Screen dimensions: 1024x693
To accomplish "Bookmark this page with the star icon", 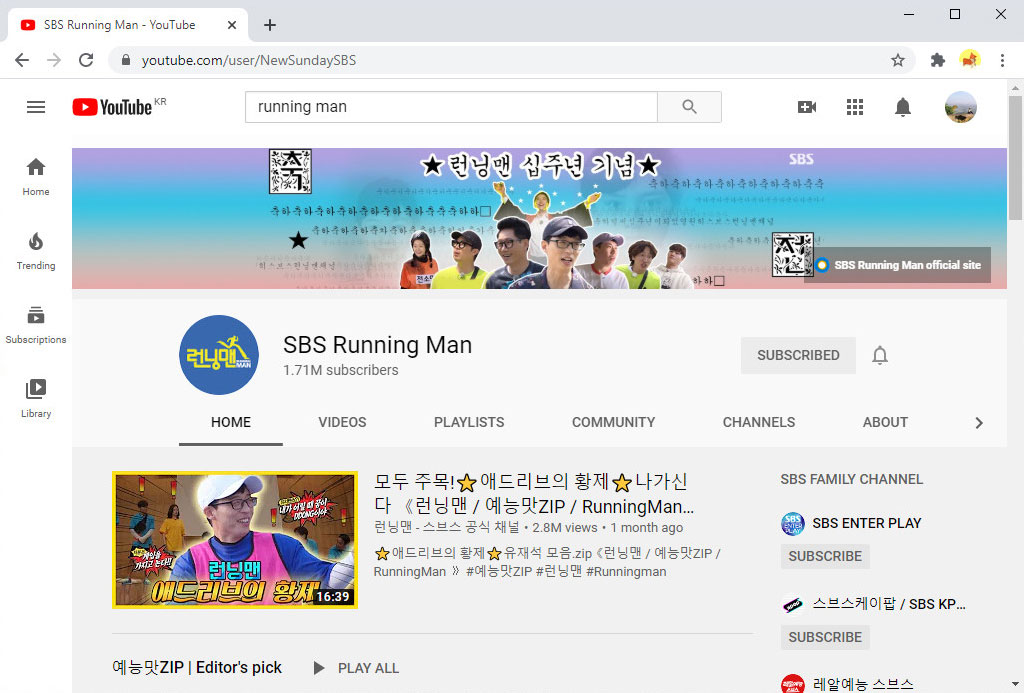I will [x=898, y=60].
